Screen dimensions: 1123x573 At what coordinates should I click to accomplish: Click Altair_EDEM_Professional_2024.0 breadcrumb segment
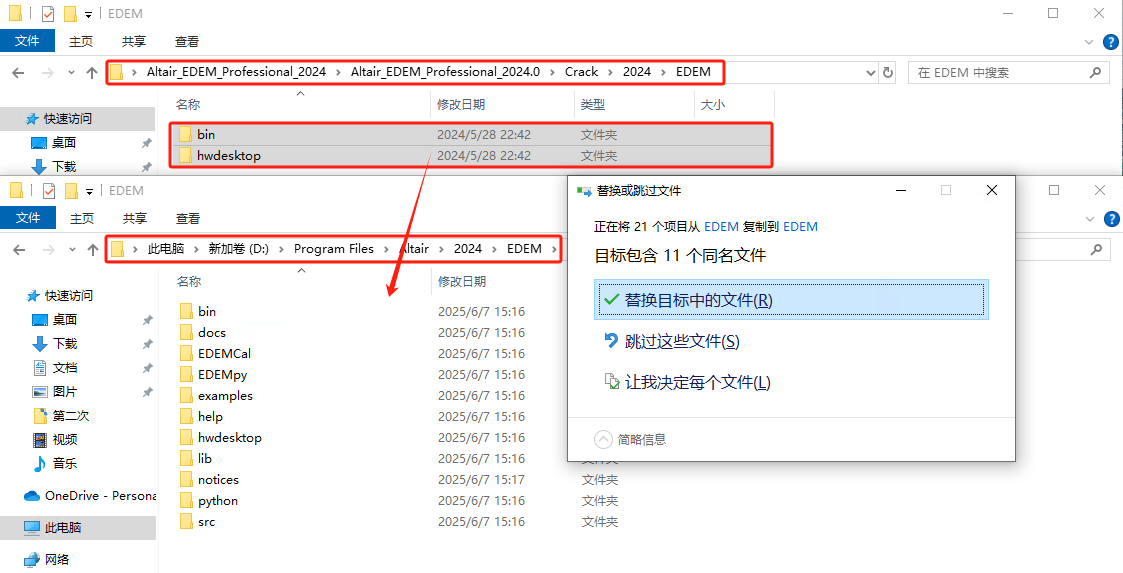coord(445,72)
